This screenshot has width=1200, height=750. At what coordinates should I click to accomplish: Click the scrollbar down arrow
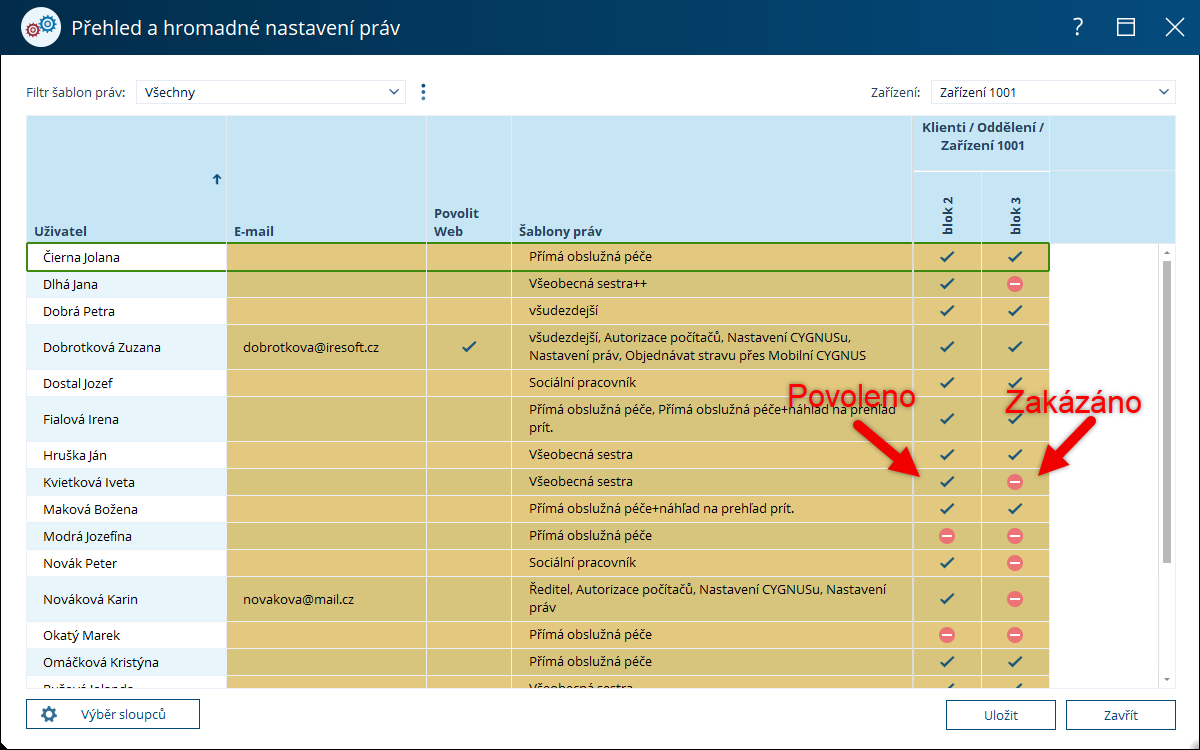pos(1167,680)
